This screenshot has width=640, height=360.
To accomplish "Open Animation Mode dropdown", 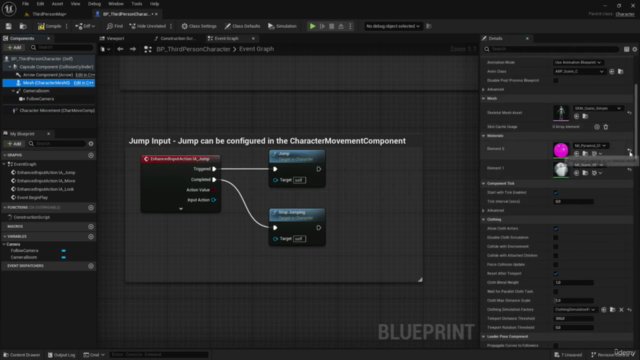I will [x=578, y=62].
